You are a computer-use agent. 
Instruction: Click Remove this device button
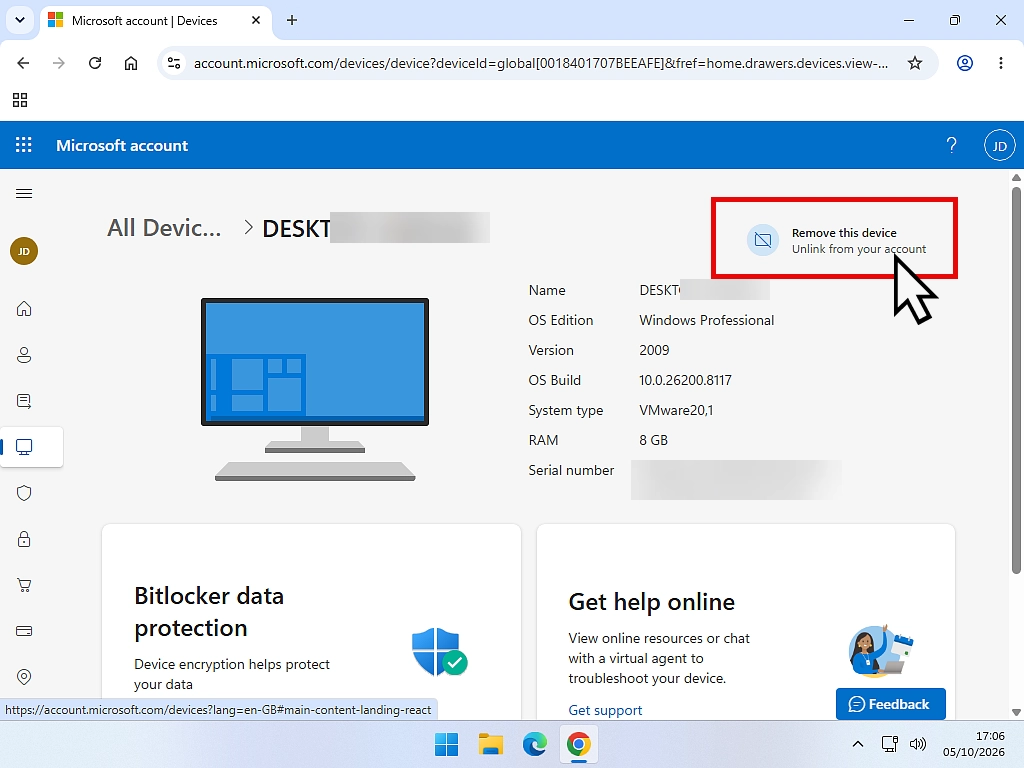[836, 240]
